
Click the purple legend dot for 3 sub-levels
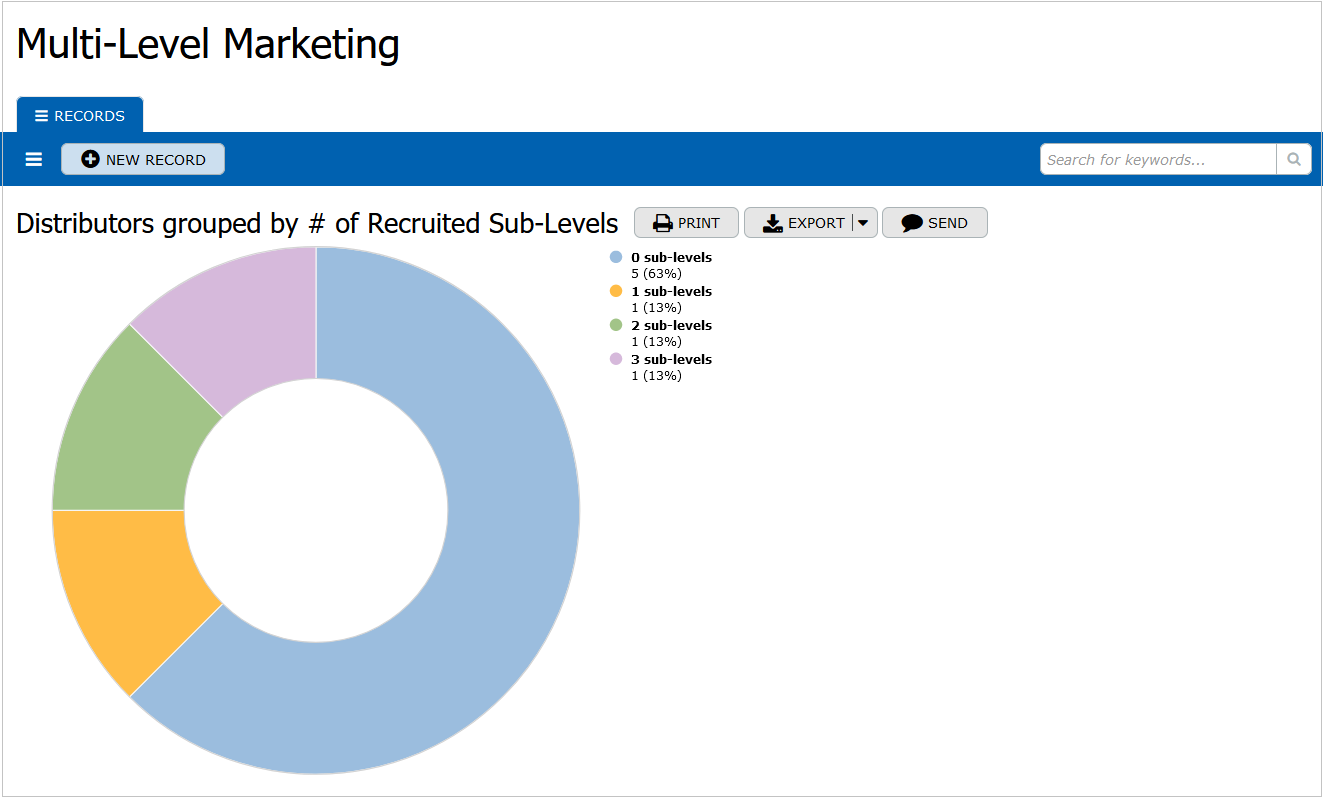point(616,359)
